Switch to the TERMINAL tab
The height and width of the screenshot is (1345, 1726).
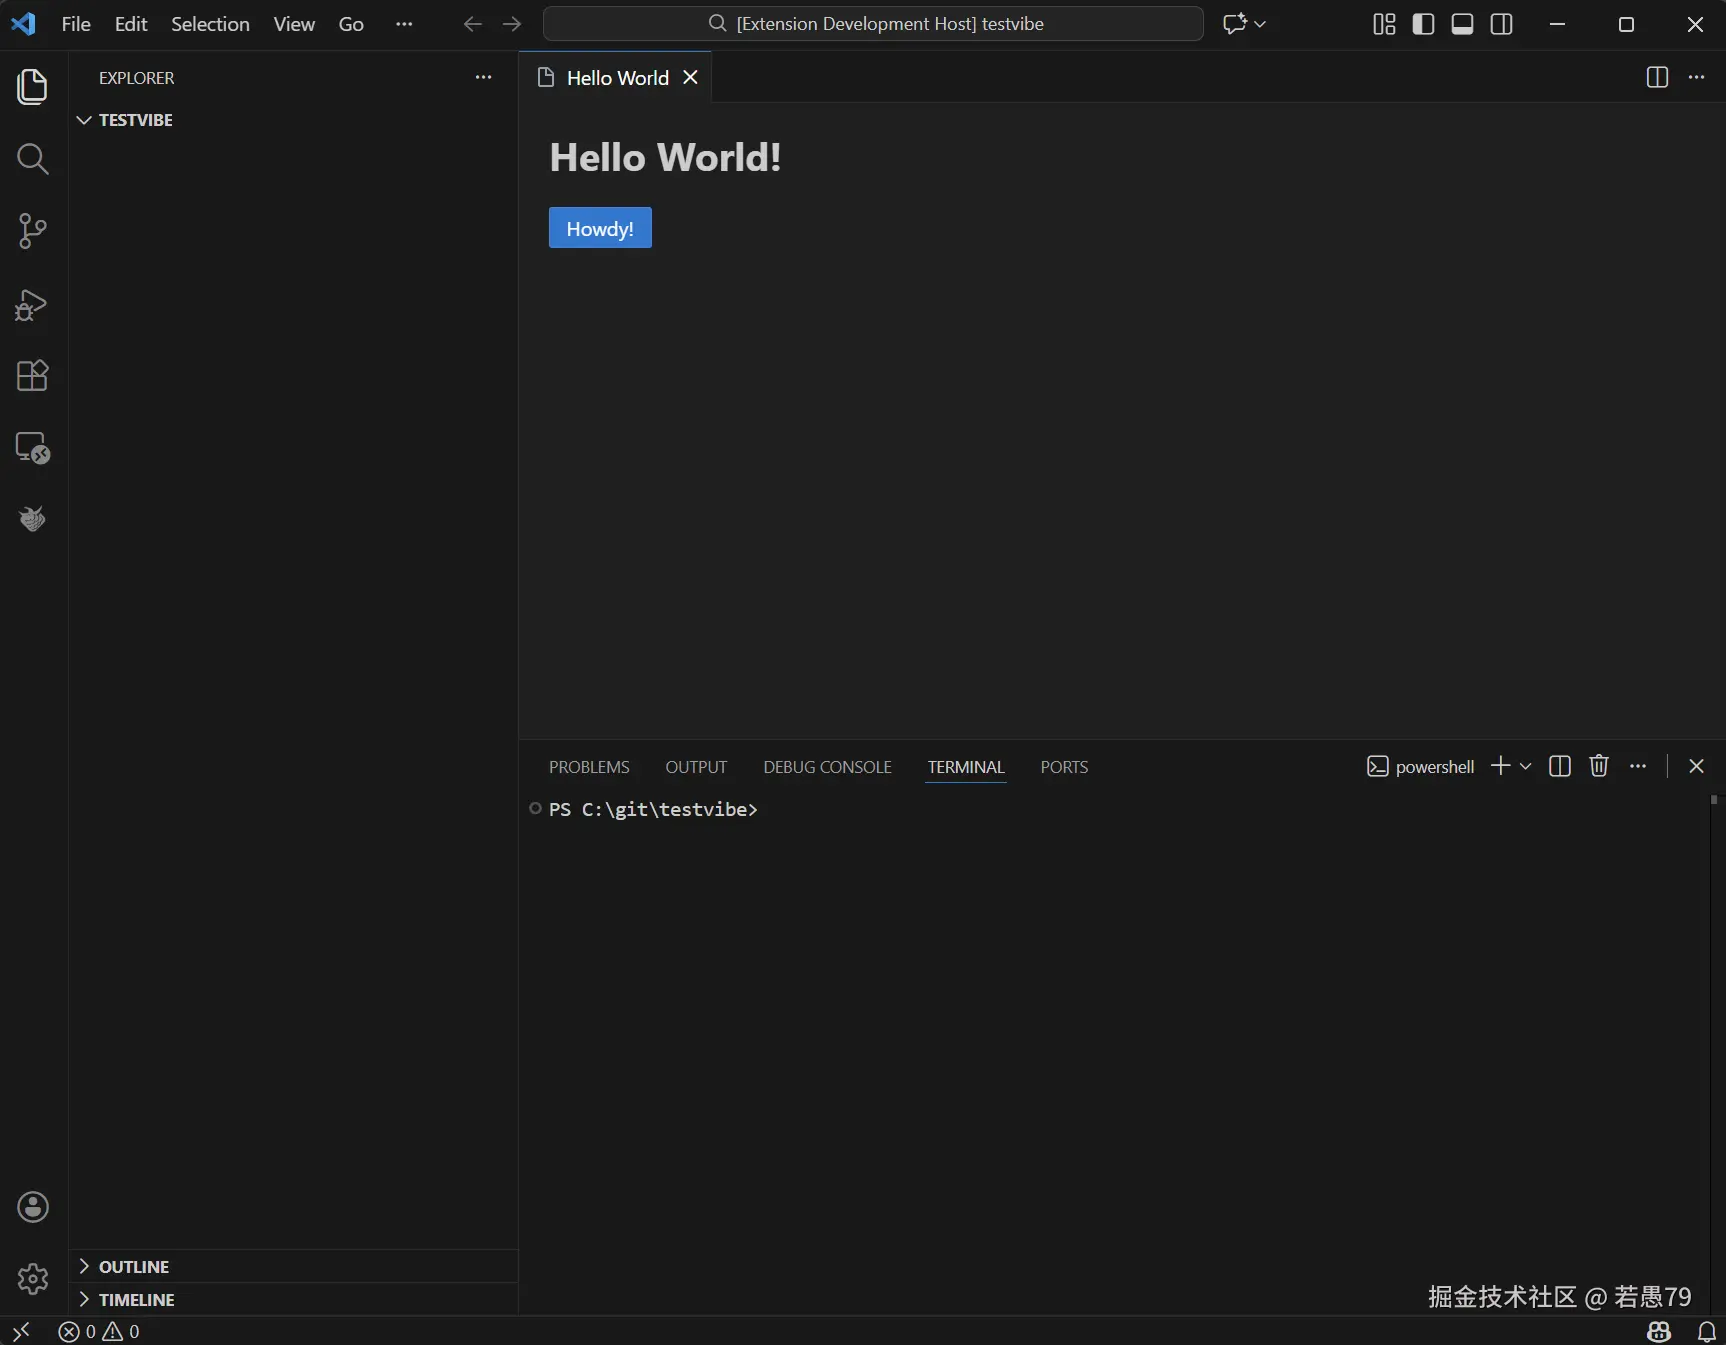(x=966, y=767)
